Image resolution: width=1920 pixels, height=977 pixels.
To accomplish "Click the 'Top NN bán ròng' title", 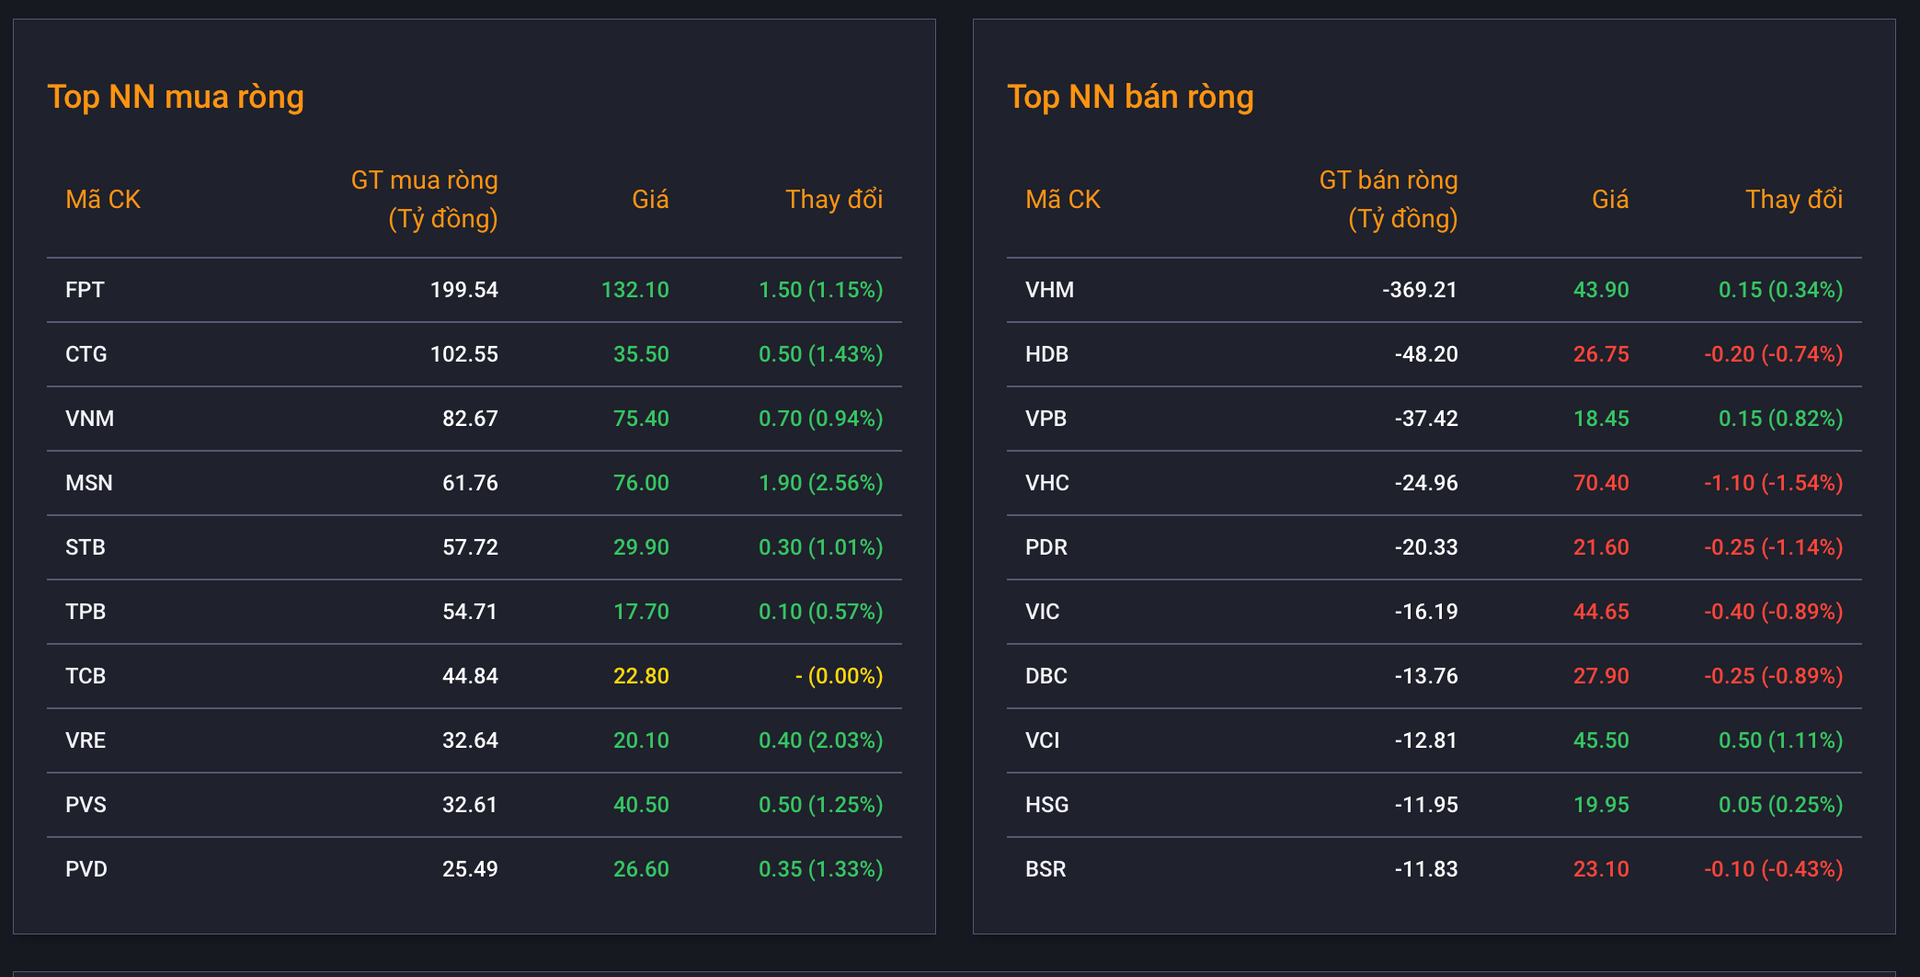I will pyautogui.click(x=1130, y=96).
